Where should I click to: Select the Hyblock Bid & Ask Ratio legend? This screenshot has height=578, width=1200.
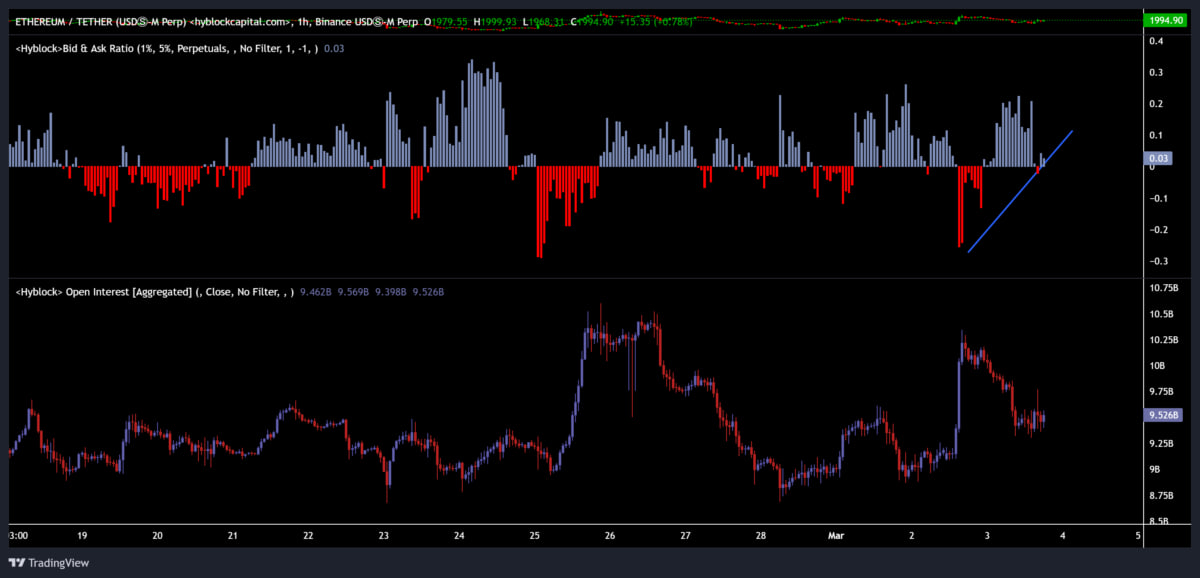point(165,48)
